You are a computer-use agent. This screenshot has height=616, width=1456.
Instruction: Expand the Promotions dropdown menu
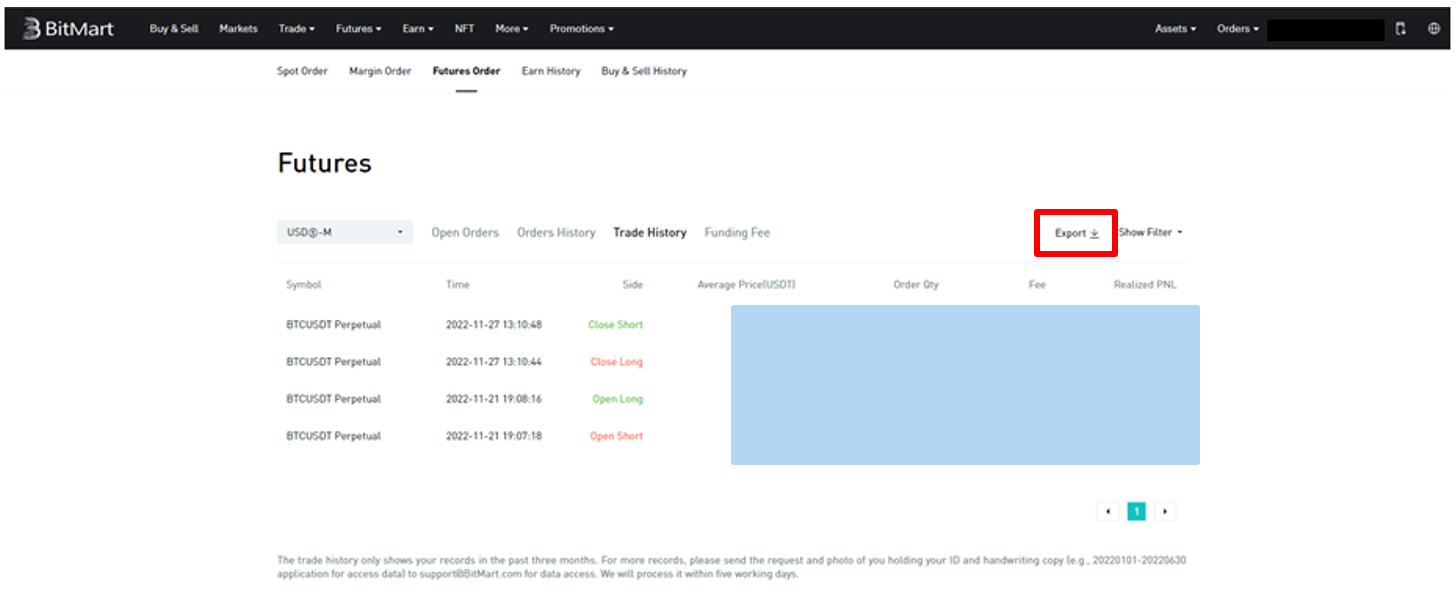click(582, 29)
